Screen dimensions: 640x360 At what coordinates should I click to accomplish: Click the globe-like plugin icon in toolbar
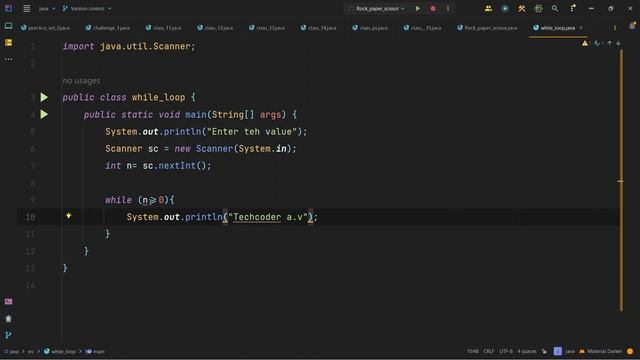point(538,8)
